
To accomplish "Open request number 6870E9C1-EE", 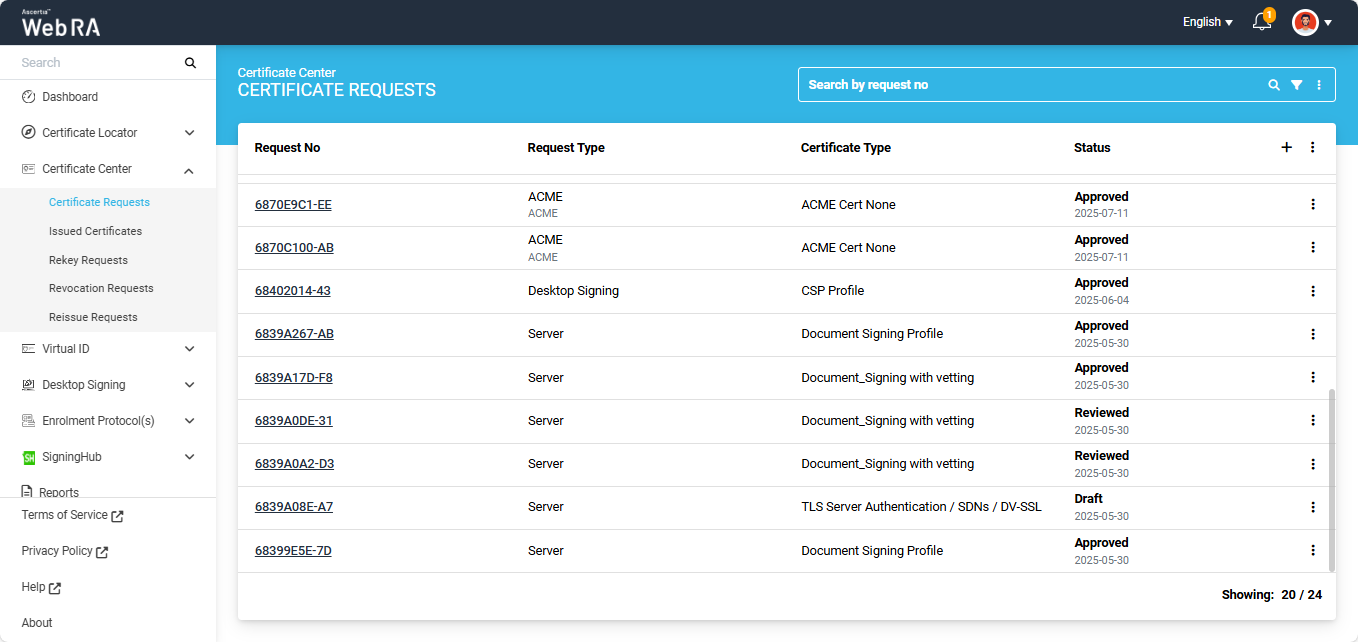I will pyautogui.click(x=293, y=205).
